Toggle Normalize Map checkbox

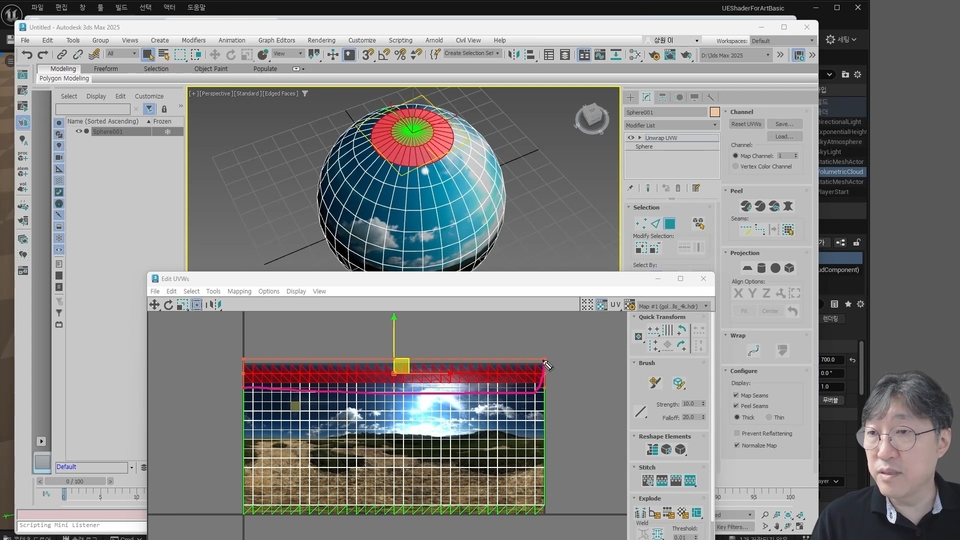tap(737, 445)
